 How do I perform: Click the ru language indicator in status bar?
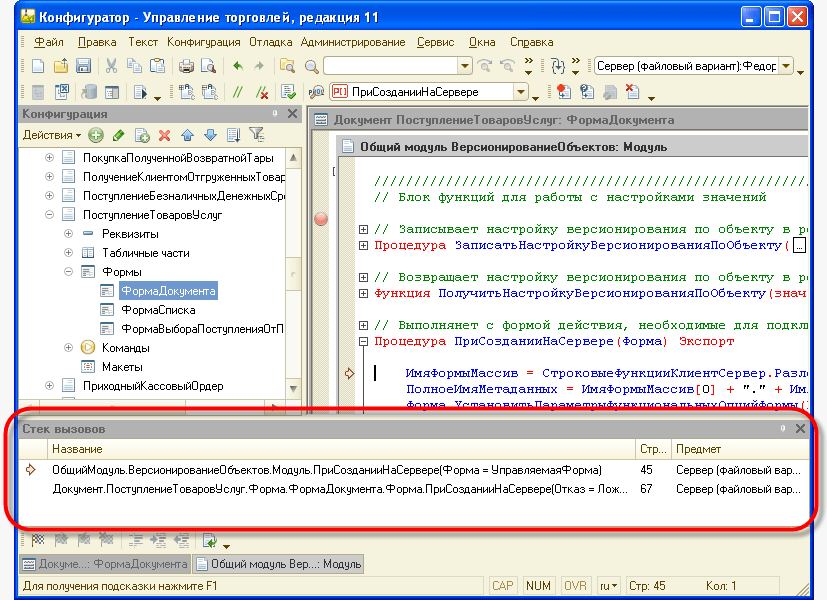(x=609, y=586)
